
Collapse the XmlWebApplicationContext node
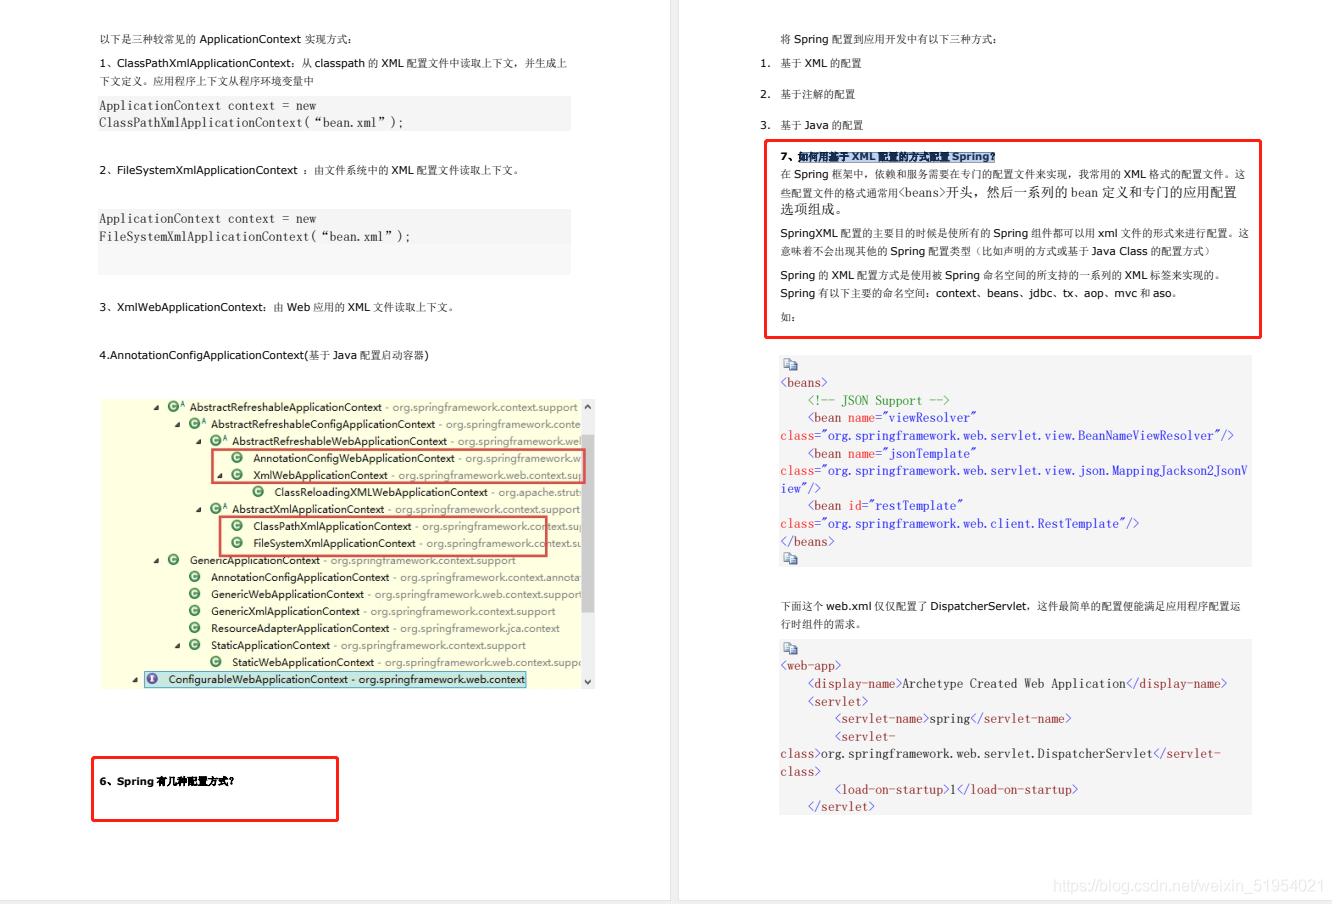220,476
